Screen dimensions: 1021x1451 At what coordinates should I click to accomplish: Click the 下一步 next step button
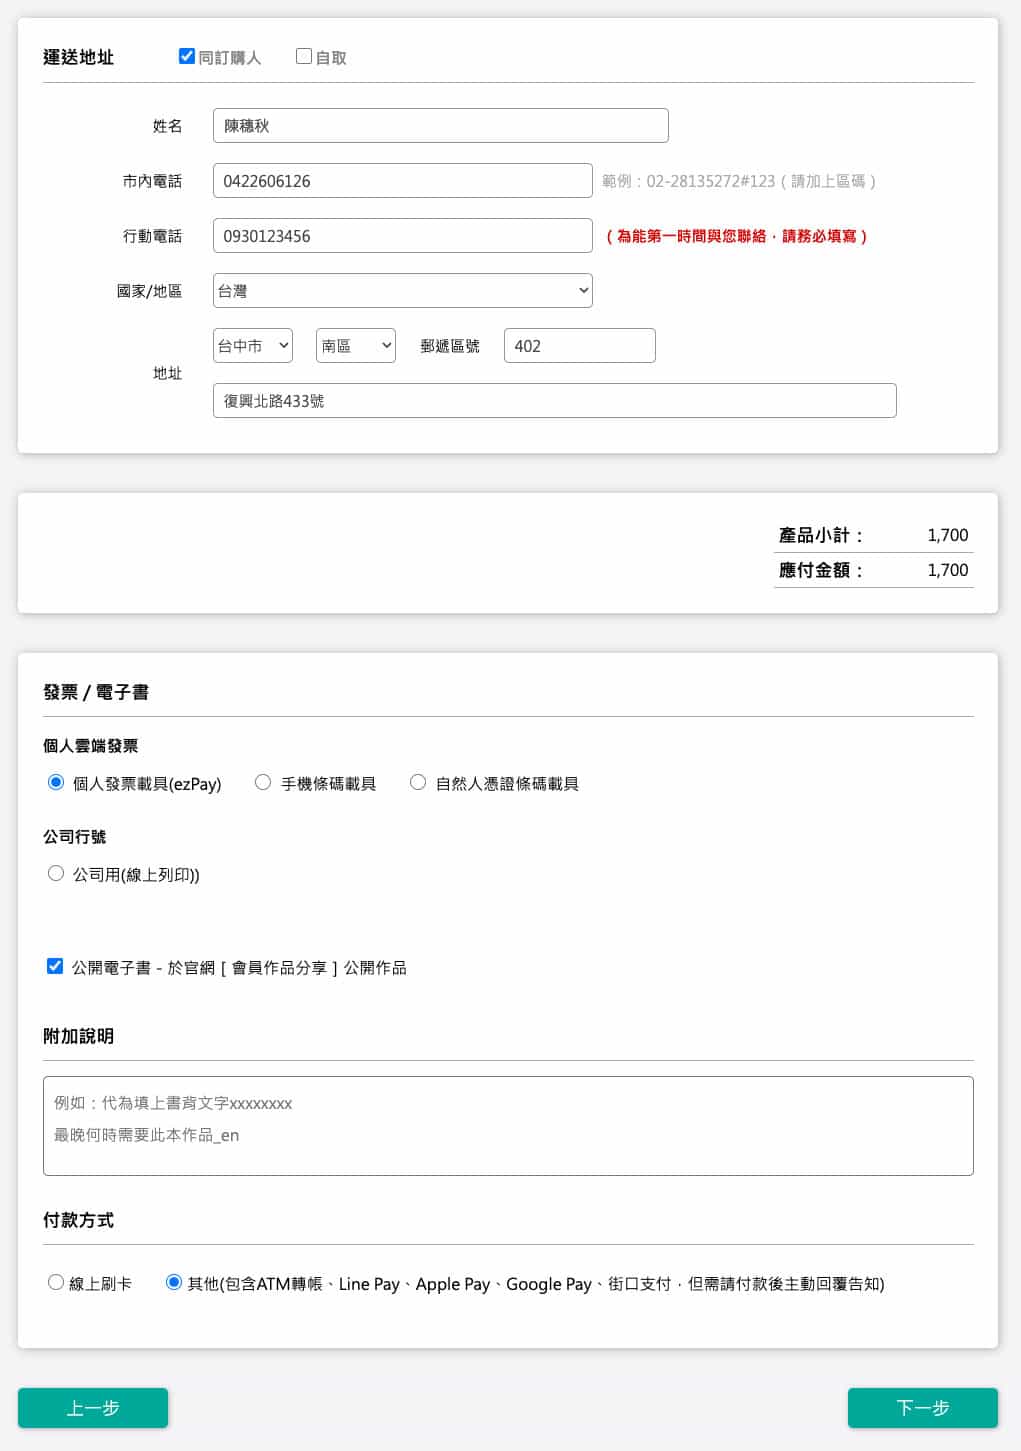tap(922, 1408)
